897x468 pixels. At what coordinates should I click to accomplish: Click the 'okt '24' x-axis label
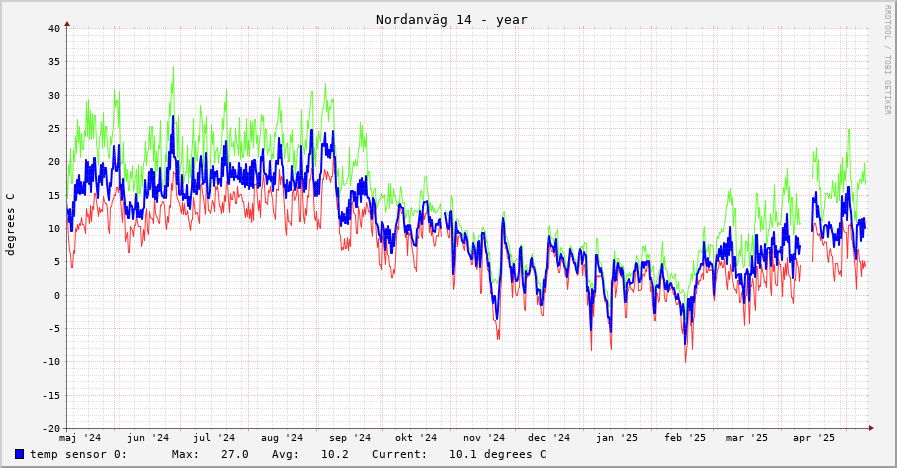[416, 438]
